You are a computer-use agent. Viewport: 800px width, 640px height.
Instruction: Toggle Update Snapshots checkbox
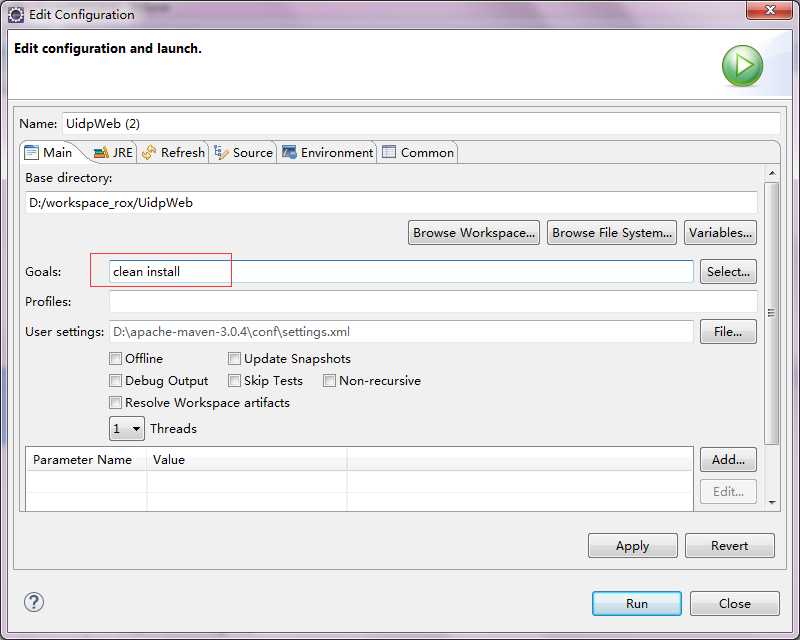coord(235,359)
